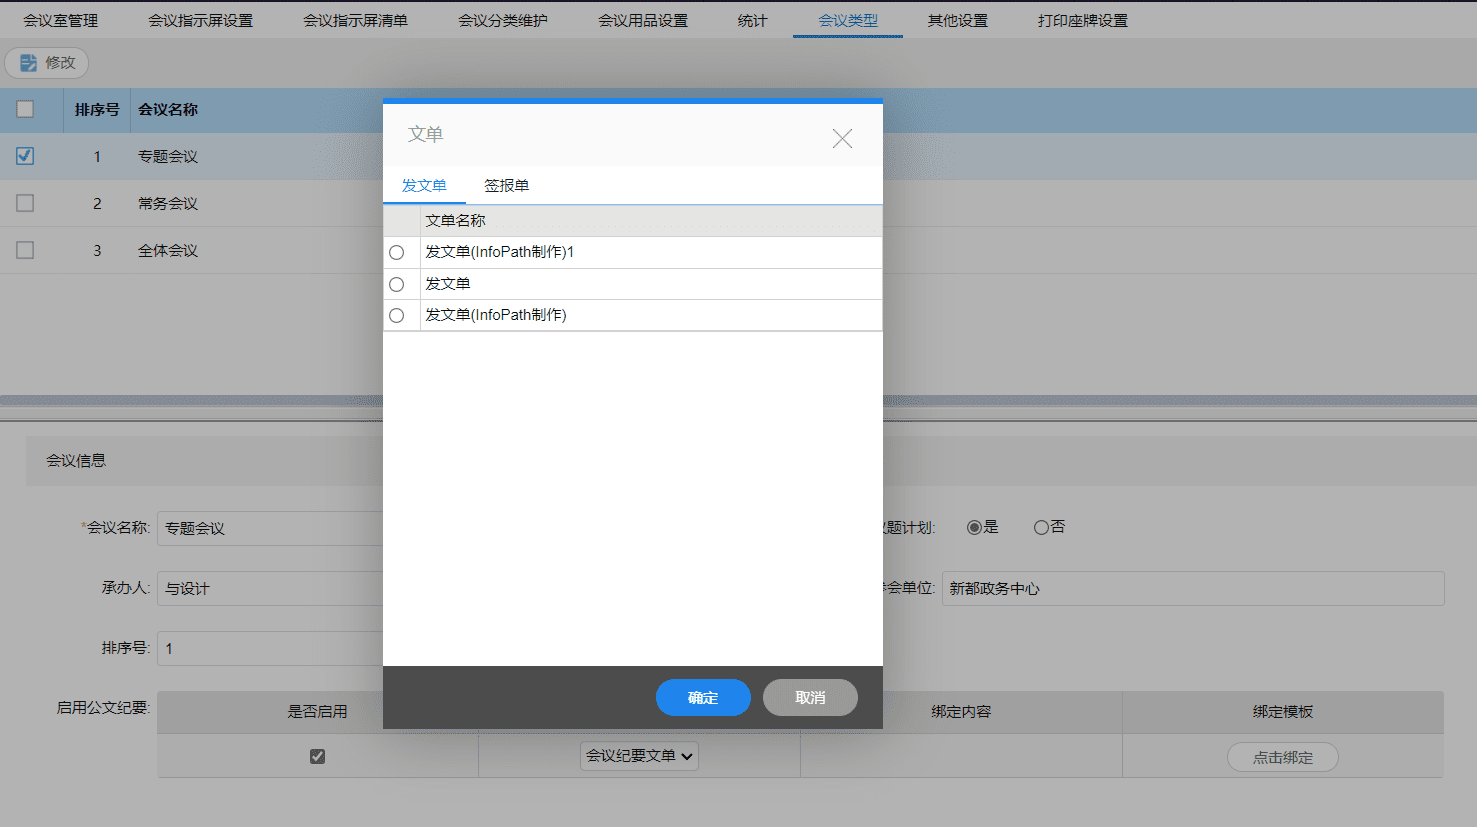The height and width of the screenshot is (827, 1477).
Task: Click the 排序号 column header
Action: 97,110
